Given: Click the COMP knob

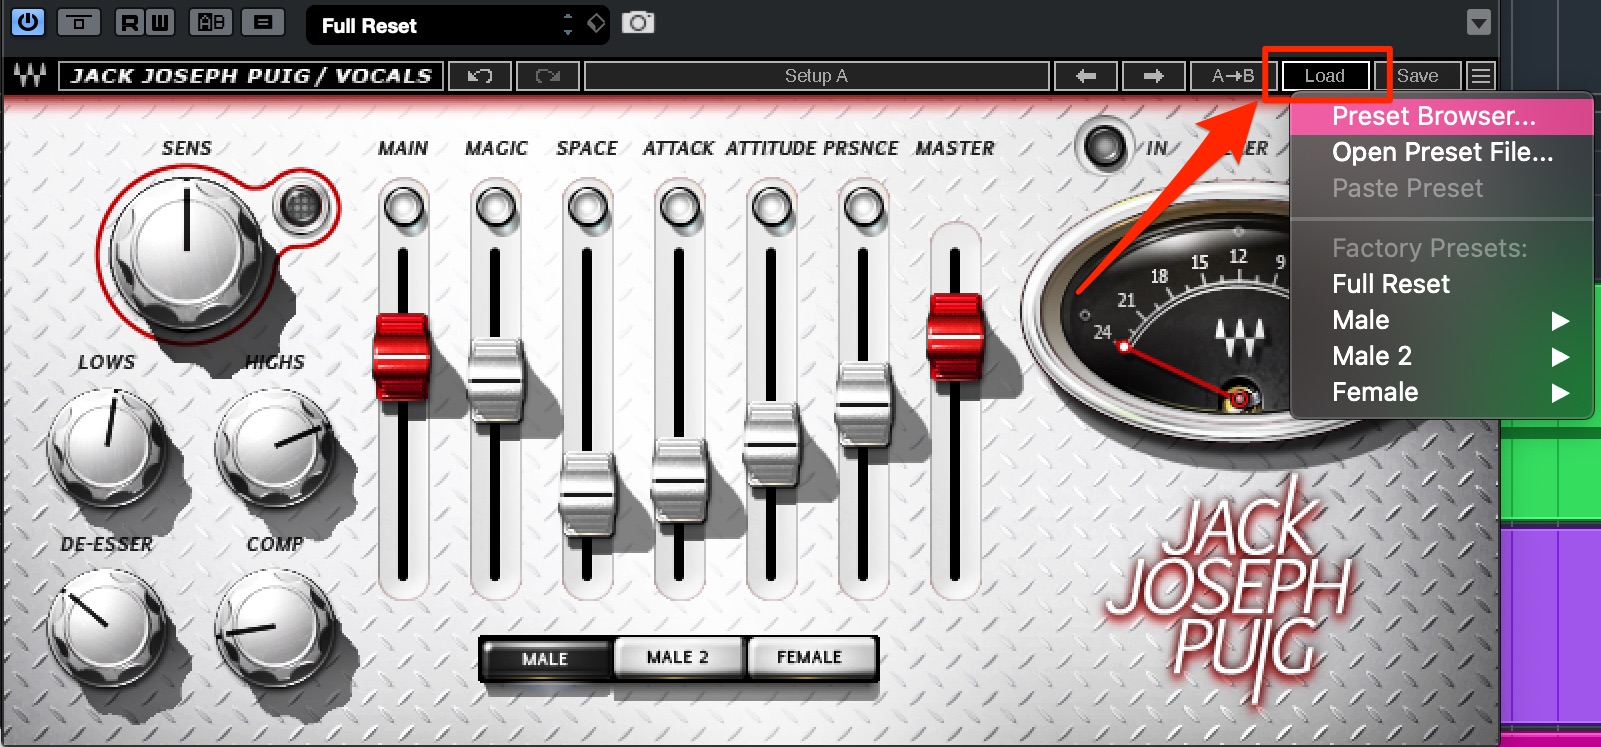Looking at the screenshot, I should pos(275,628).
